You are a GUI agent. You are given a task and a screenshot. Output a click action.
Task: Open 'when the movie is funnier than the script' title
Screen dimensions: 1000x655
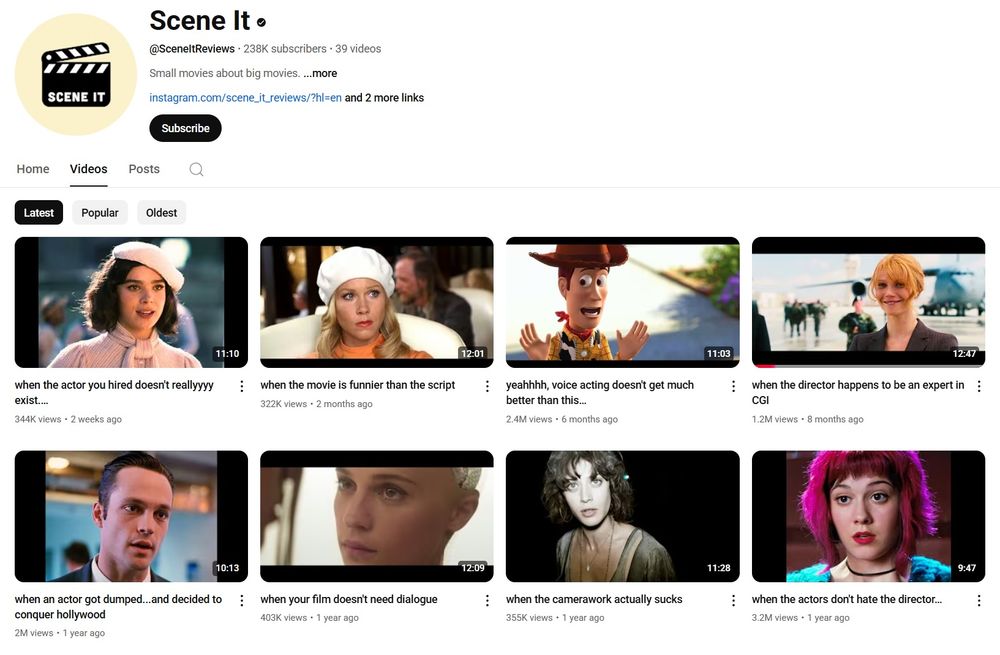click(358, 385)
